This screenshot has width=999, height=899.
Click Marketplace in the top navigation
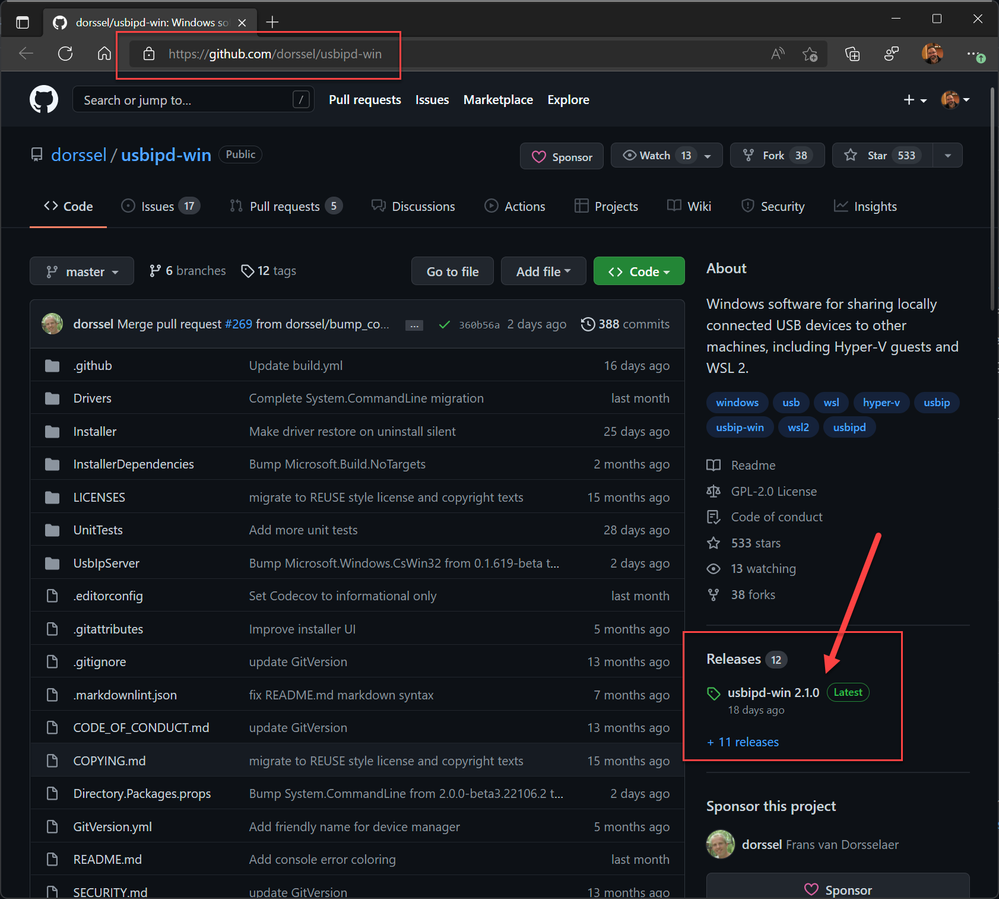click(x=498, y=100)
